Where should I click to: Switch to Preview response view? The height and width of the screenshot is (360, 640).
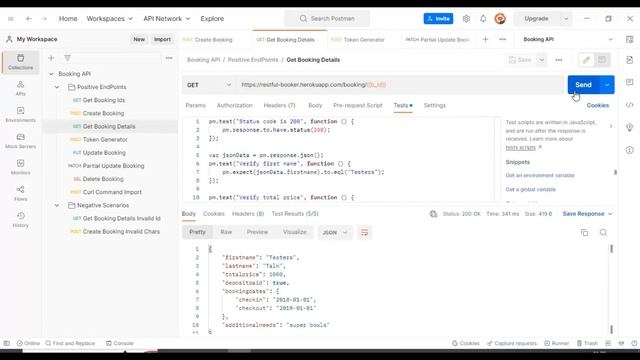257,232
